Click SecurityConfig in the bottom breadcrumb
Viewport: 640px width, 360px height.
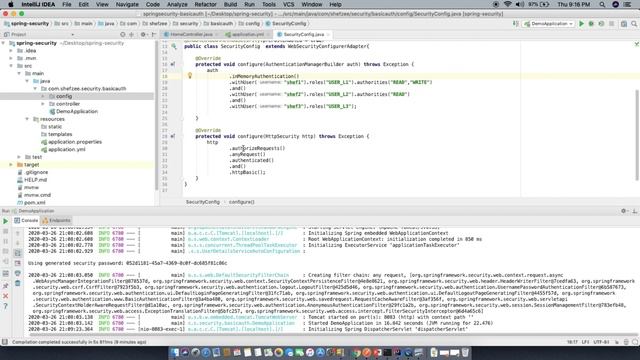pos(203,202)
